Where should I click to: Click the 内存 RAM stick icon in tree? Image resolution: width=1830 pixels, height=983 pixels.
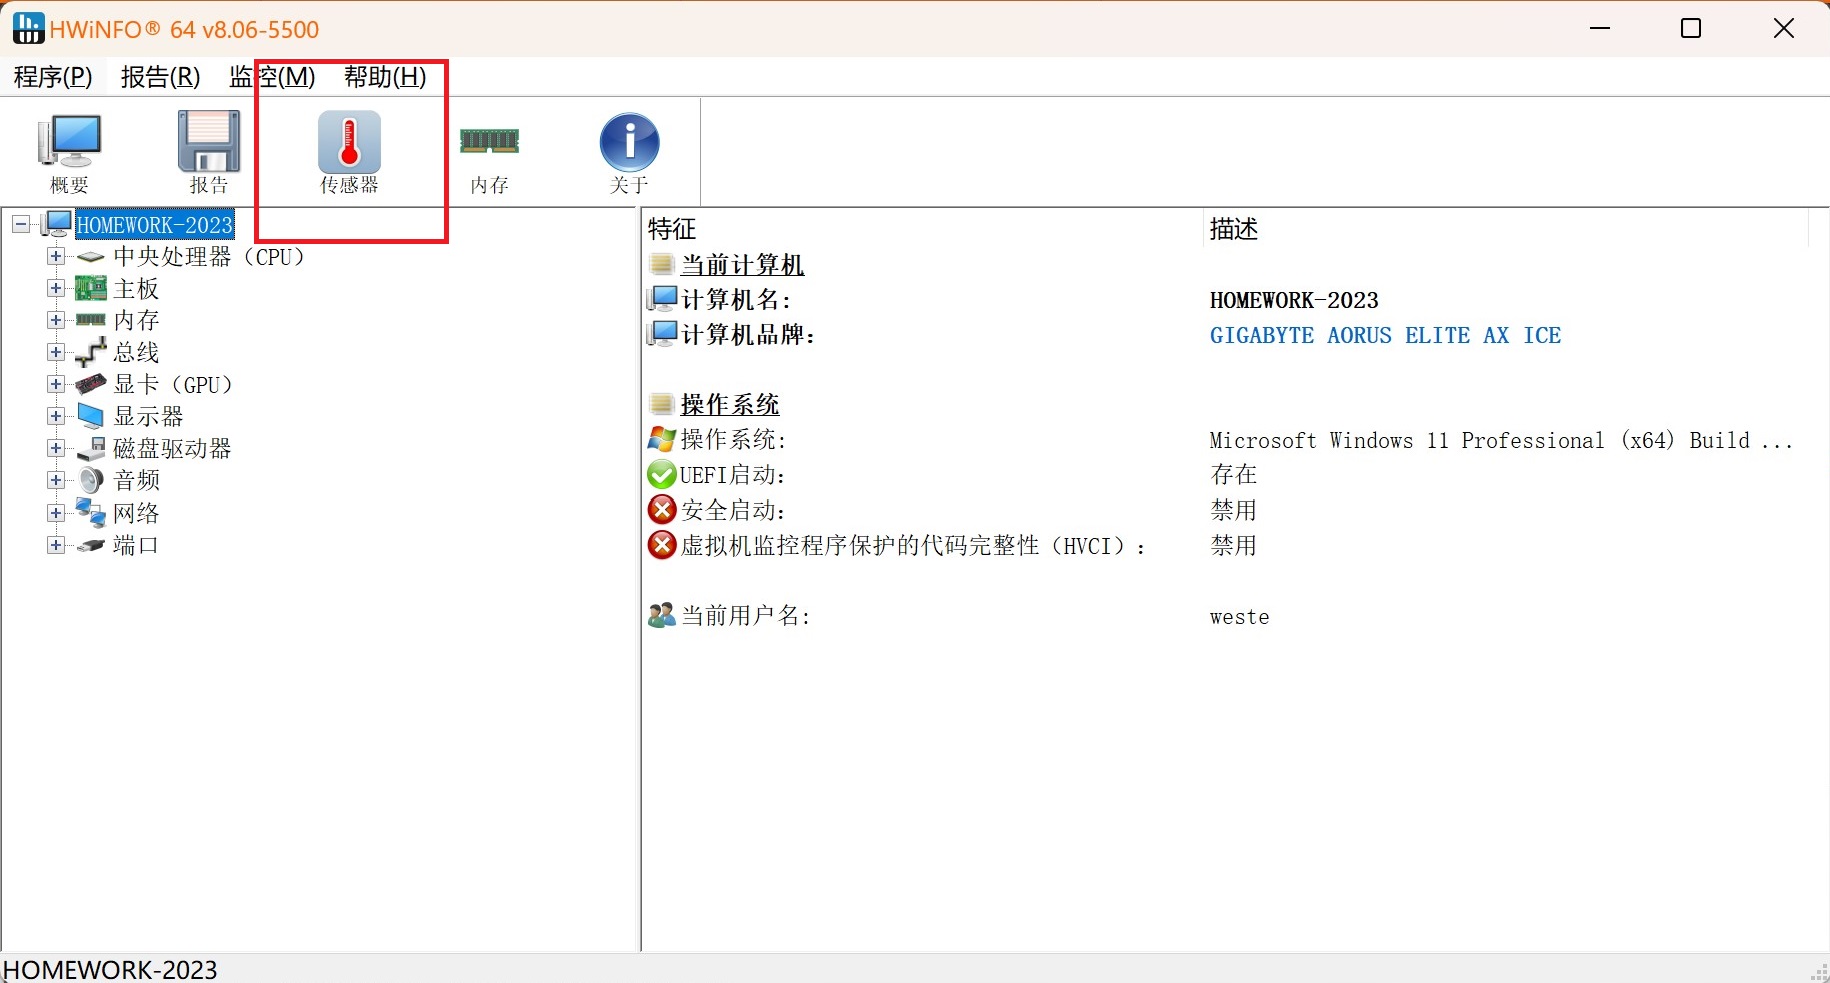pos(90,320)
